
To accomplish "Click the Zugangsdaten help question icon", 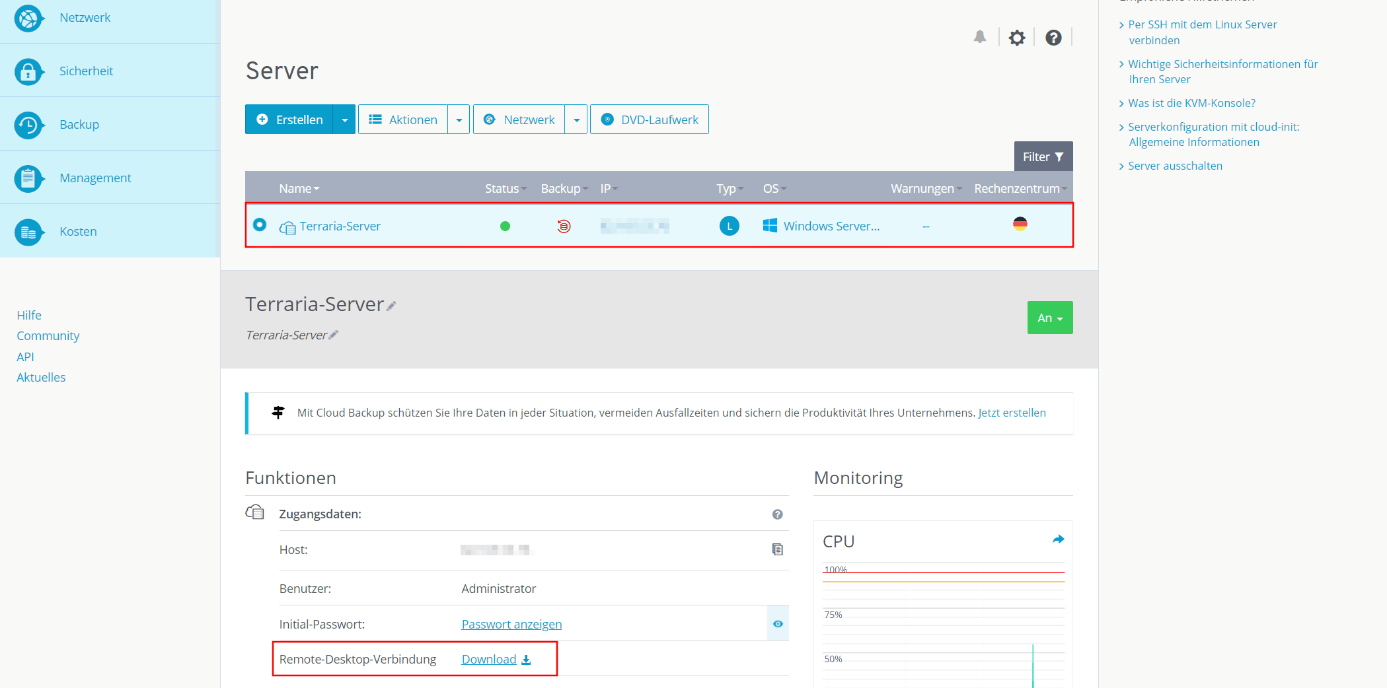I will pos(777,514).
